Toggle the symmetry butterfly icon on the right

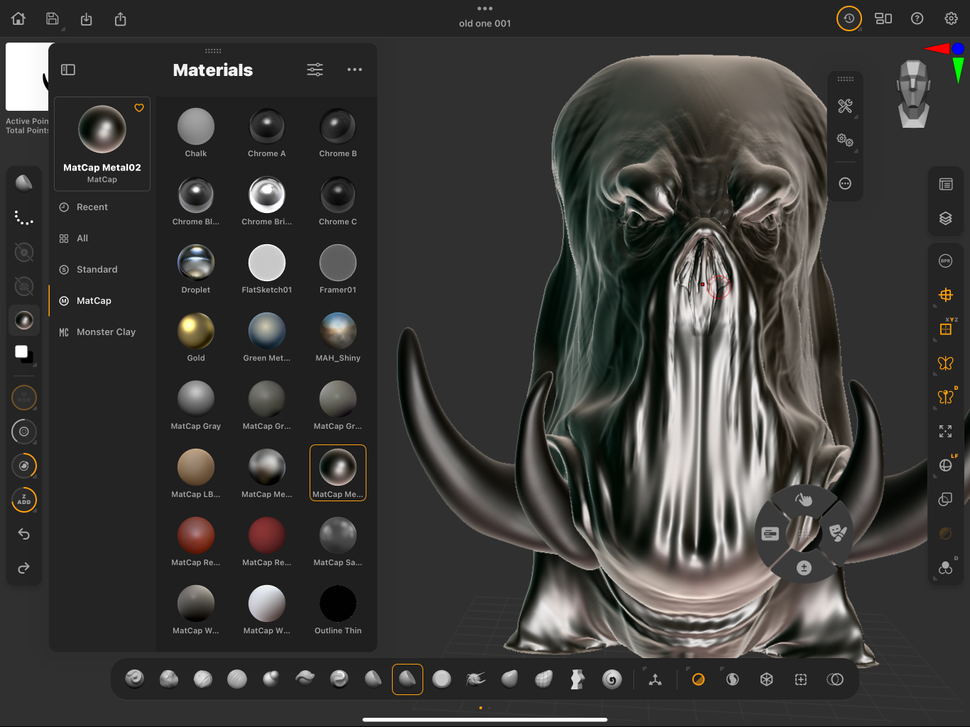tap(945, 364)
